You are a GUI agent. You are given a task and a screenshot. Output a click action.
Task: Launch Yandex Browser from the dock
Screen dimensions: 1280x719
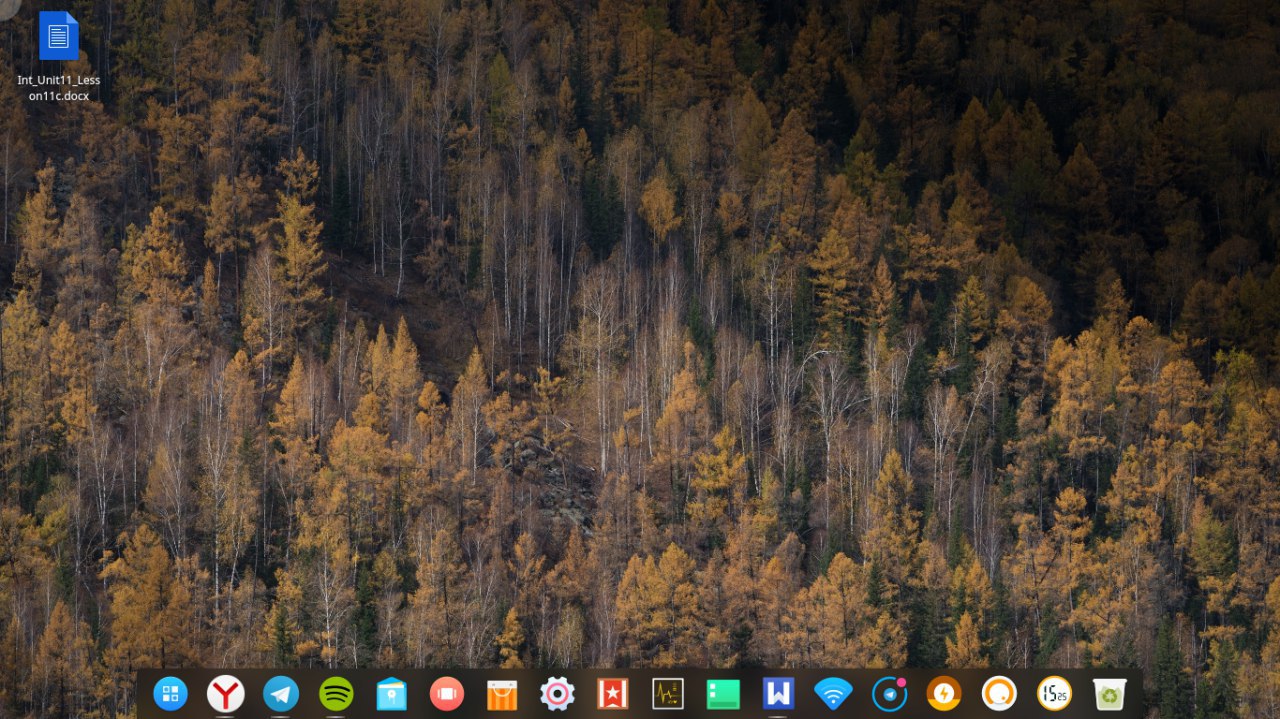(226, 693)
